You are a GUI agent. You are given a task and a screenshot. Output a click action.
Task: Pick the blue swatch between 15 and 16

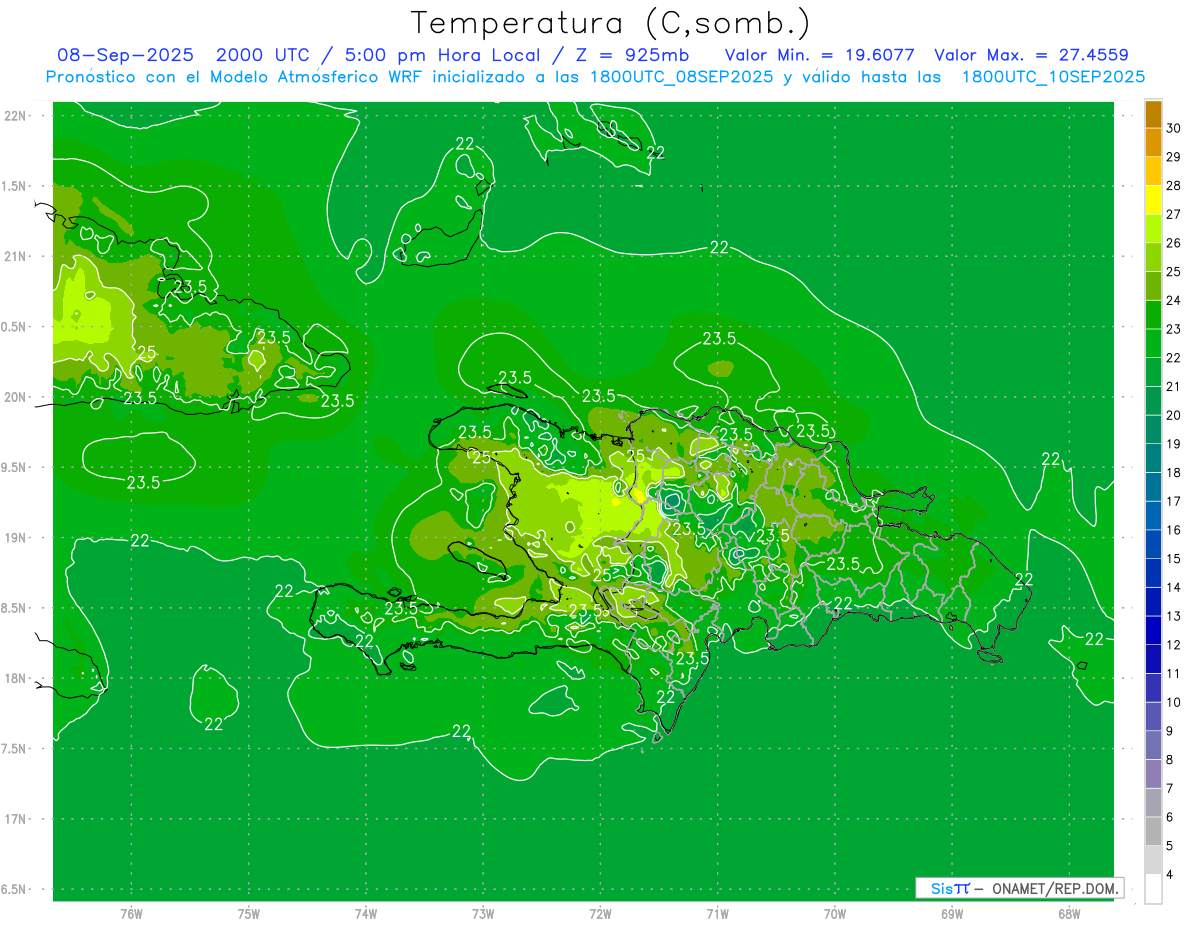(x=1153, y=545)
